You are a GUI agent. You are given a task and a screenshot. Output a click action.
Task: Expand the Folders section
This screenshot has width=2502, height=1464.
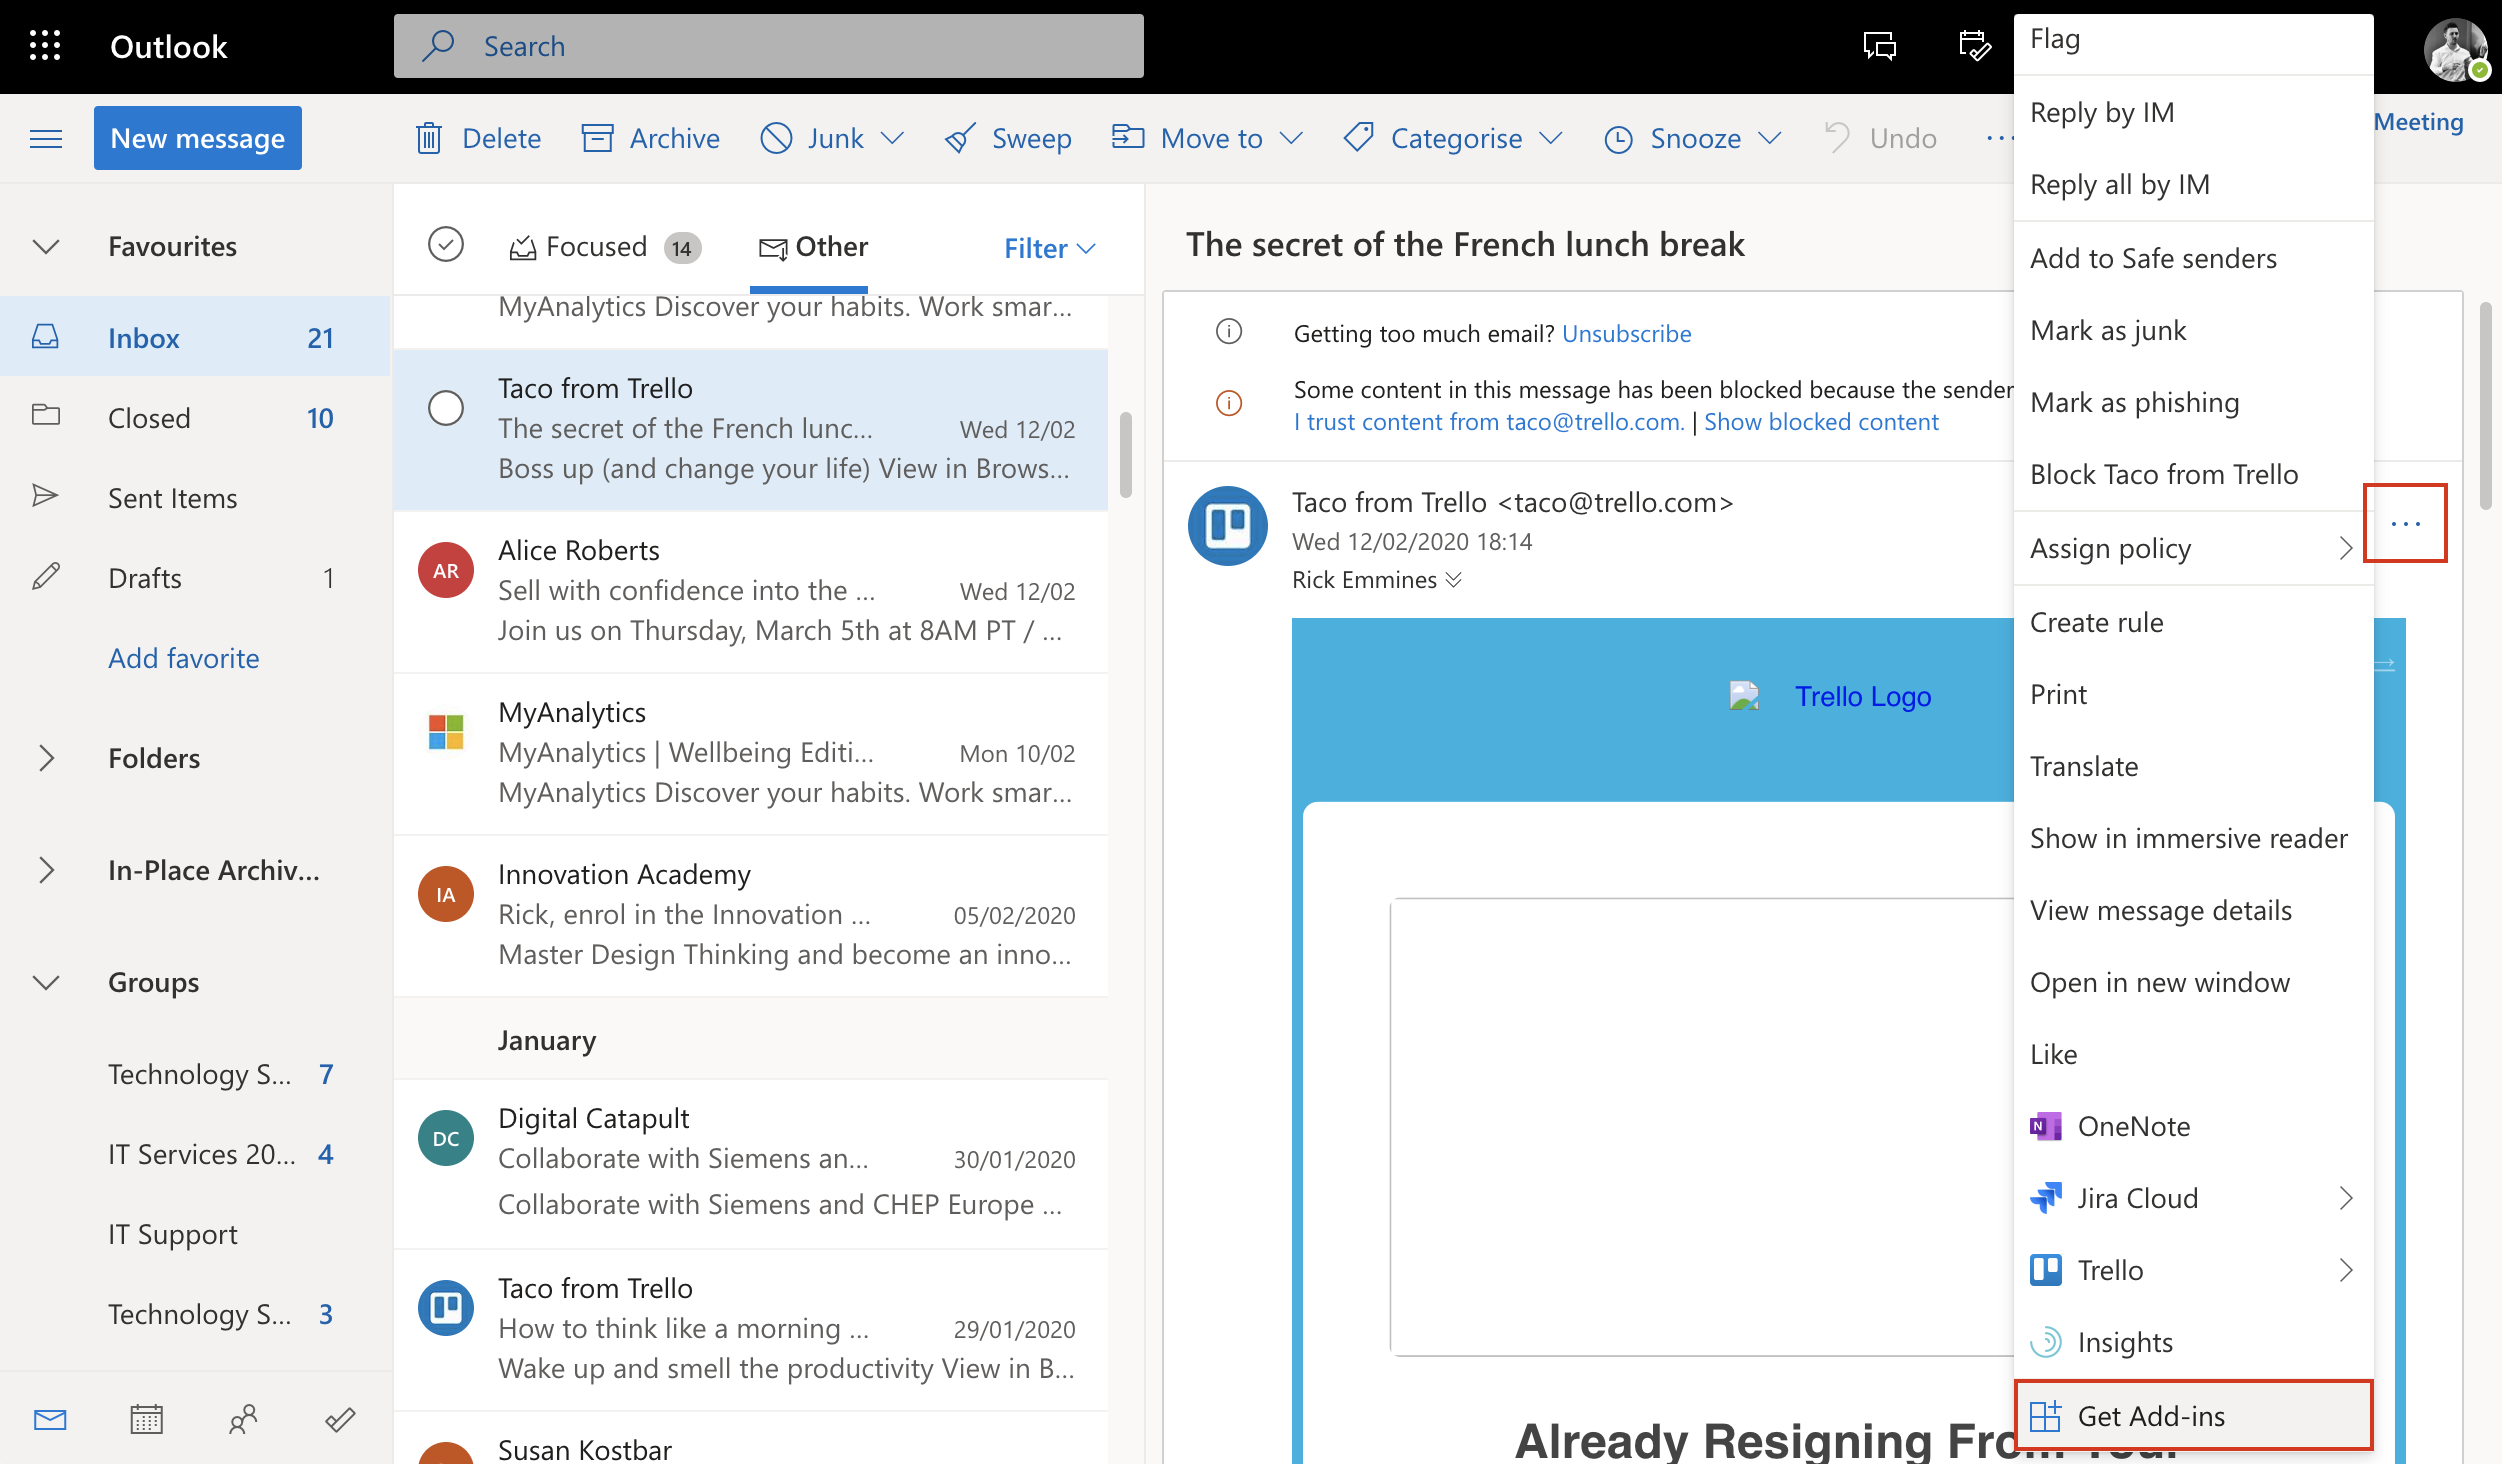pos(46,758)
